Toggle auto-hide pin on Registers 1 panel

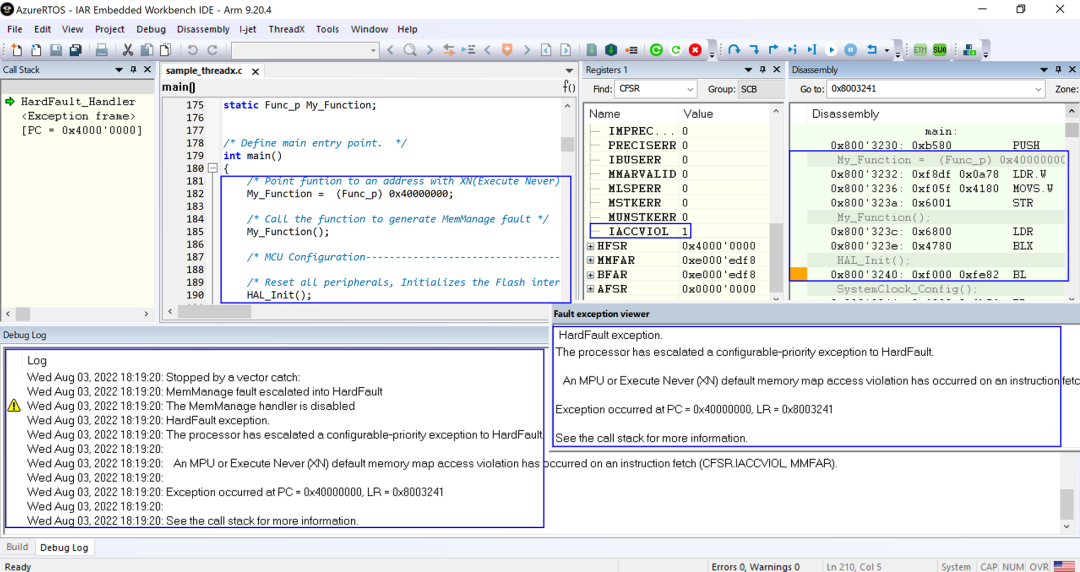[762, 70]
